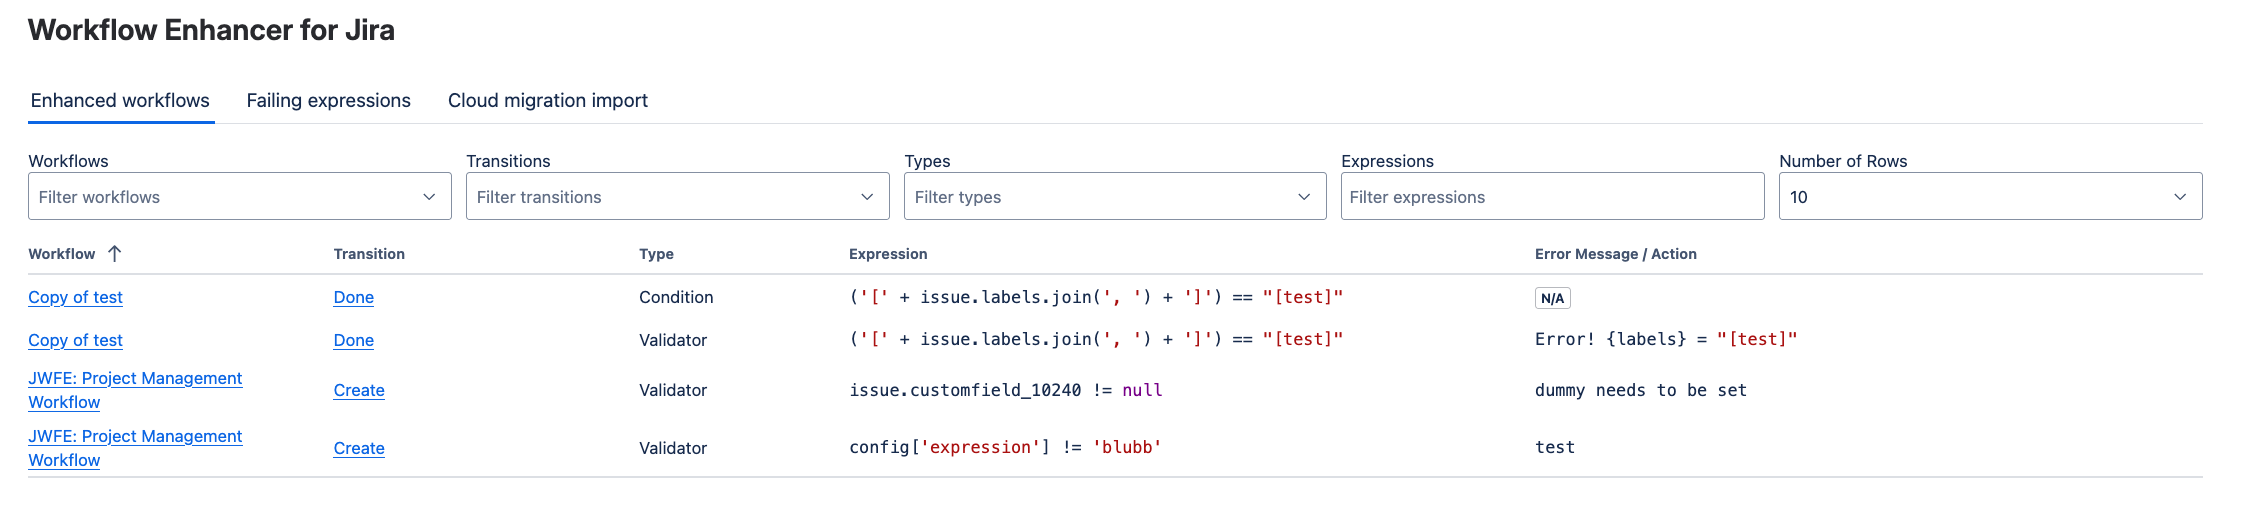Focus the Filter expressions input field
This screenshot has height=514, width=2241.
pyautogui.click(x=1551, y=197)
